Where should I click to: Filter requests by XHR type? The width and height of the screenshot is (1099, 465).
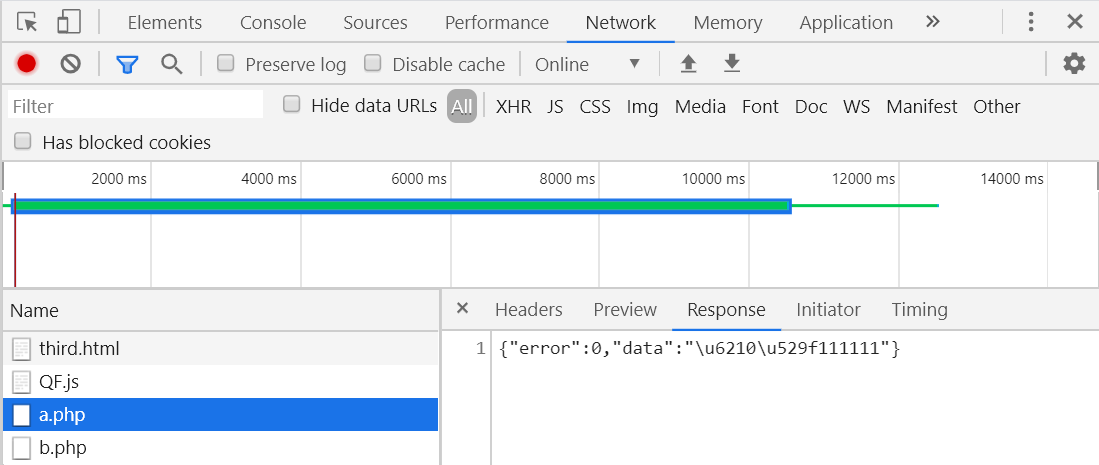[x=514, y=107]
